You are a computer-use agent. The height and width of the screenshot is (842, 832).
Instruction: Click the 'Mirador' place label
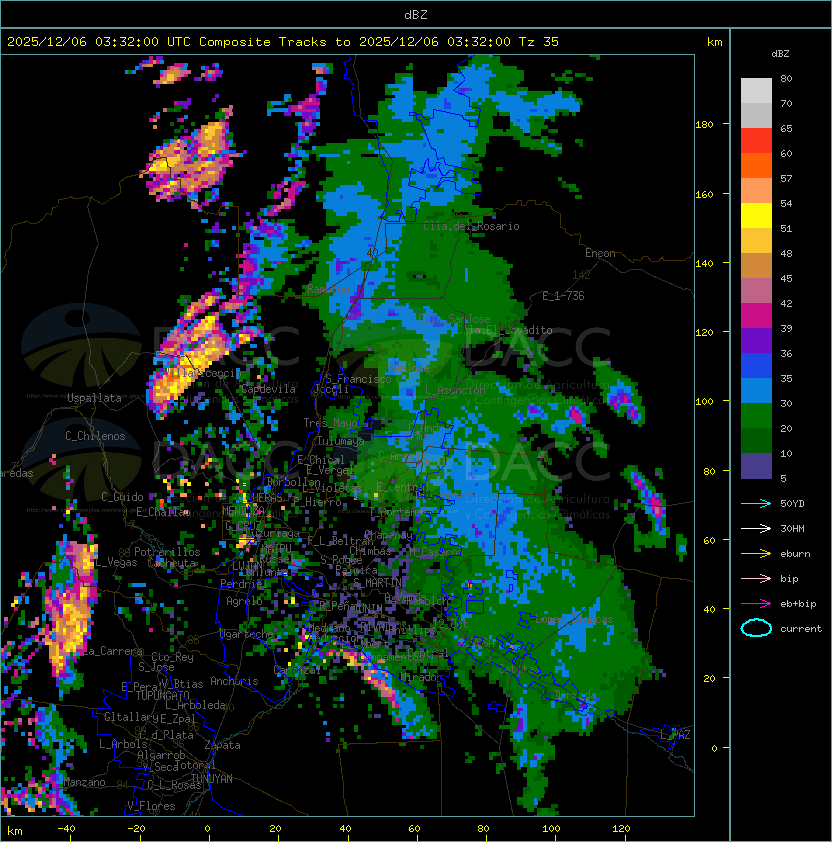pyautogui.click(x=422, y=678)
